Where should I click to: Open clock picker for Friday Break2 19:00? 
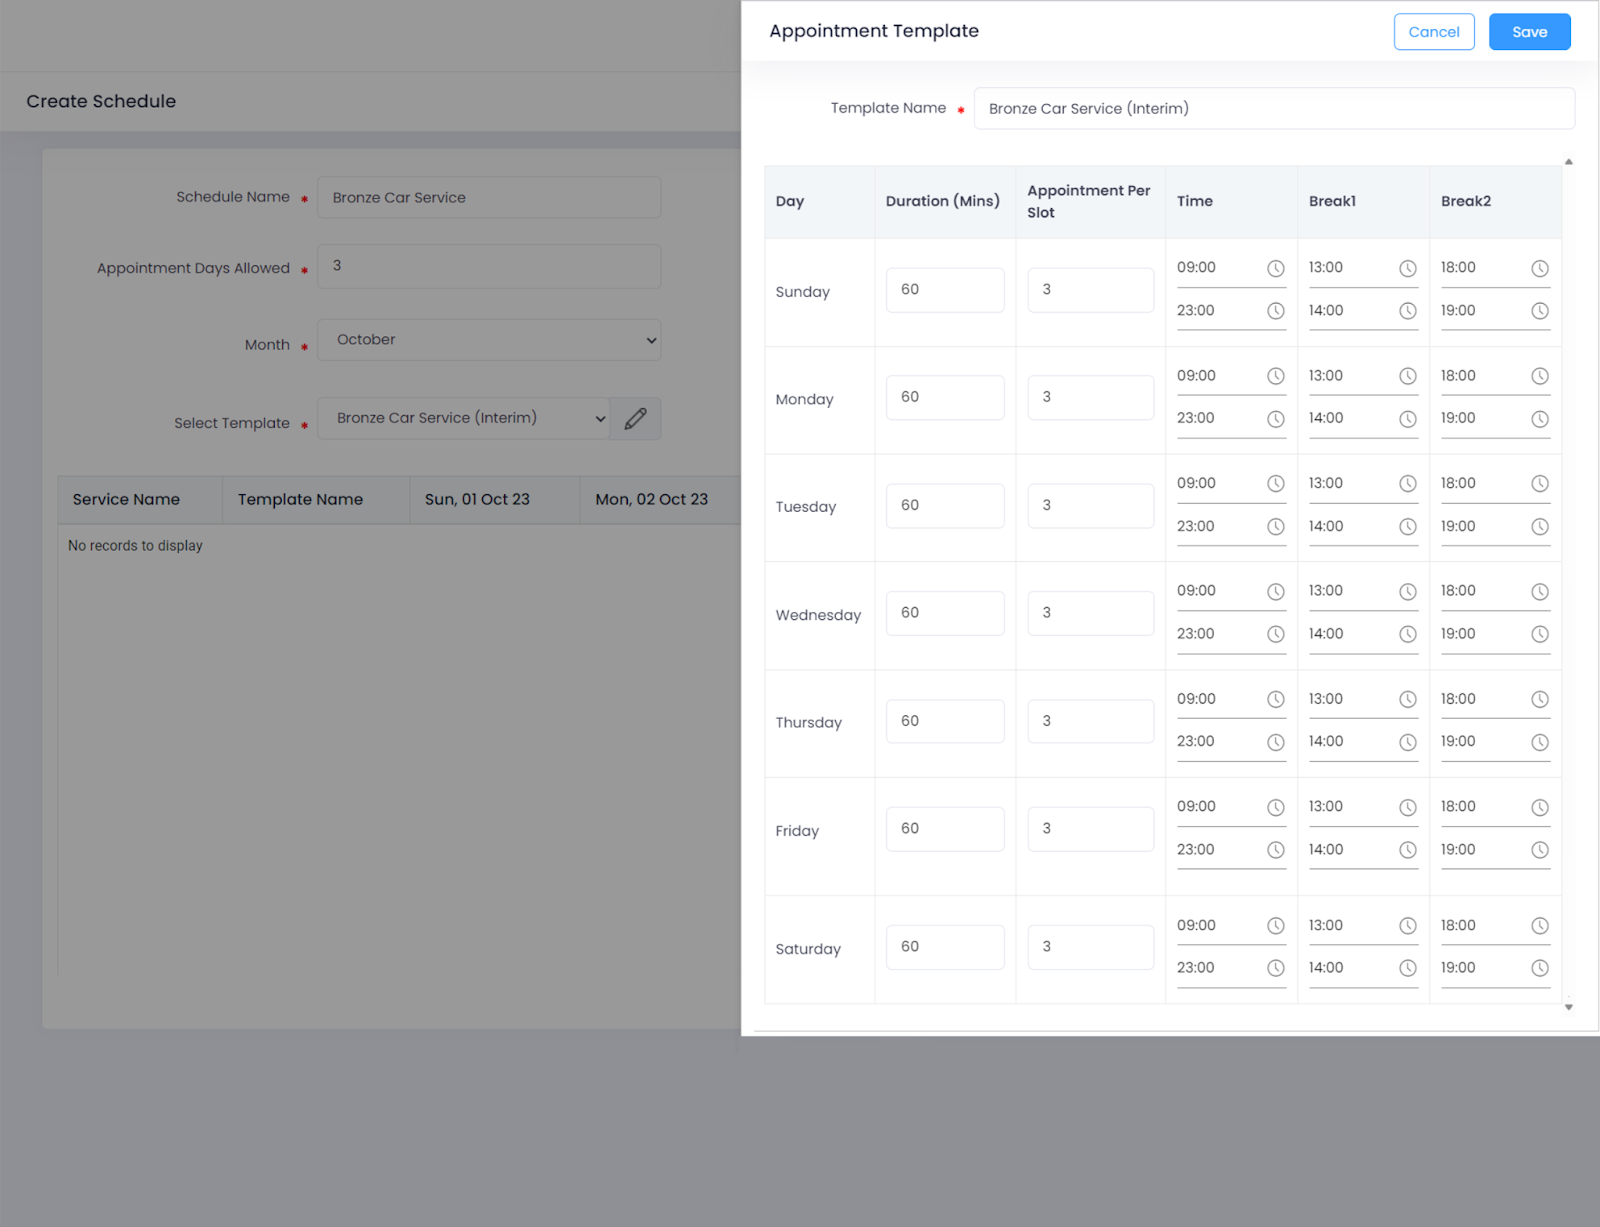[x=1539, y=850]
